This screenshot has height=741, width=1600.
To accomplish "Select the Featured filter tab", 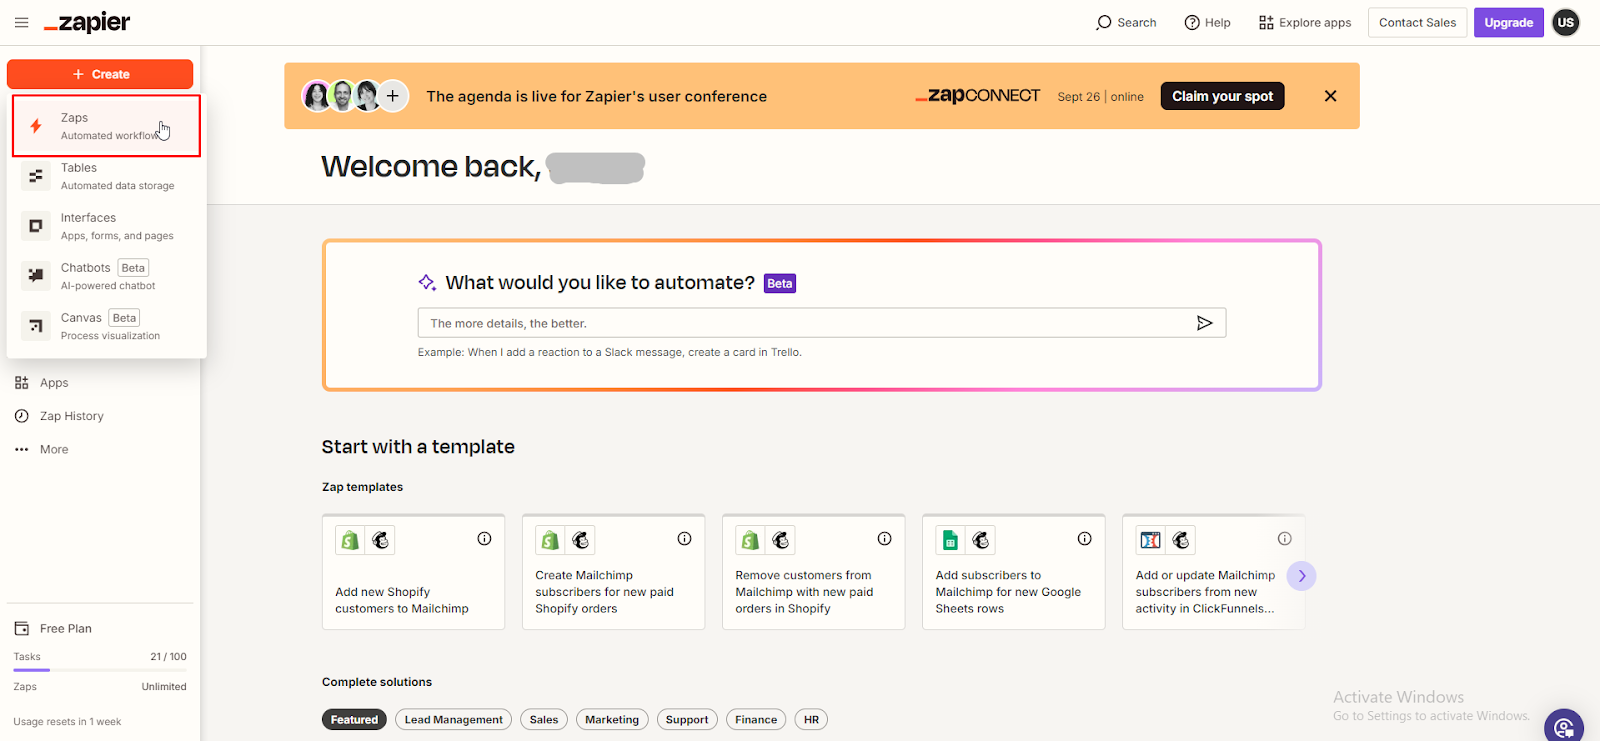I will click(354, 720).
